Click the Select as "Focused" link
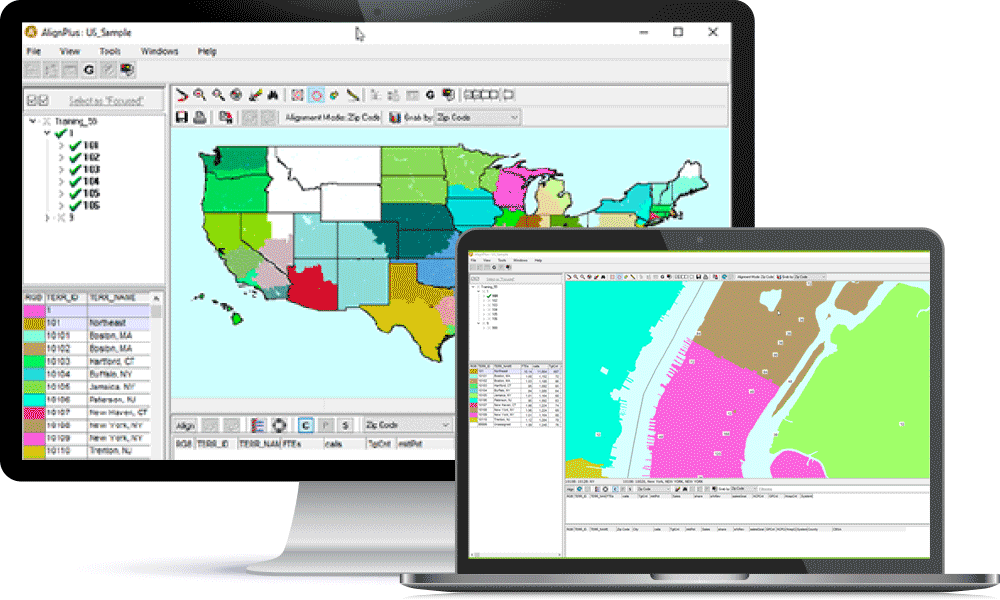Screen dimensions: 1000x600 point(105,100)
